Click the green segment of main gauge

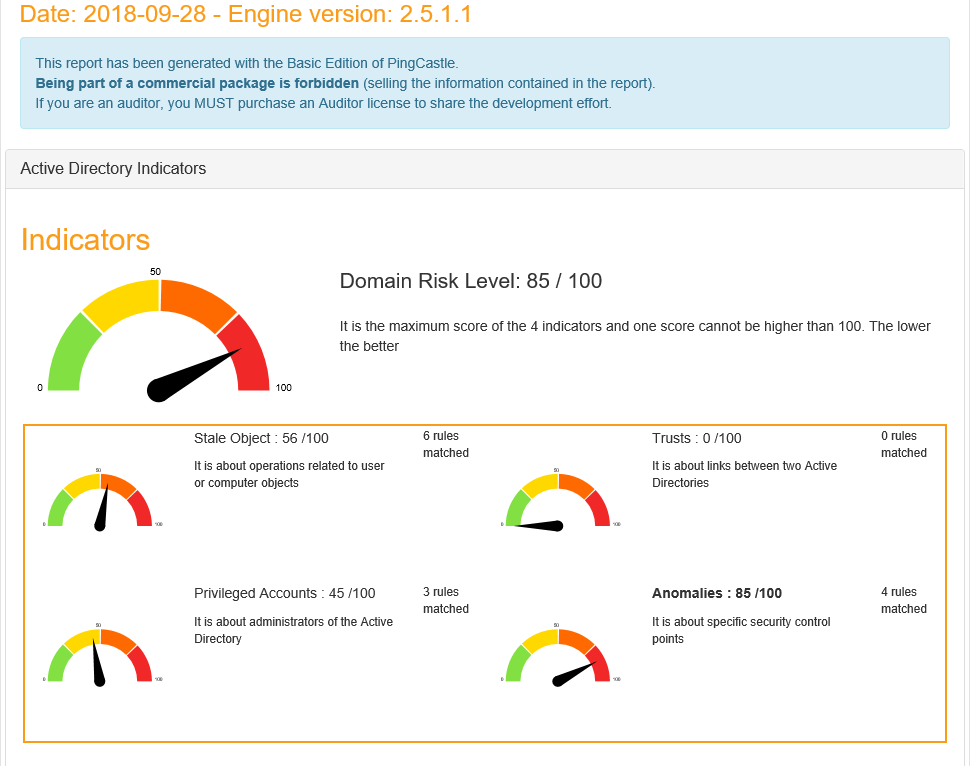[68, 355]
